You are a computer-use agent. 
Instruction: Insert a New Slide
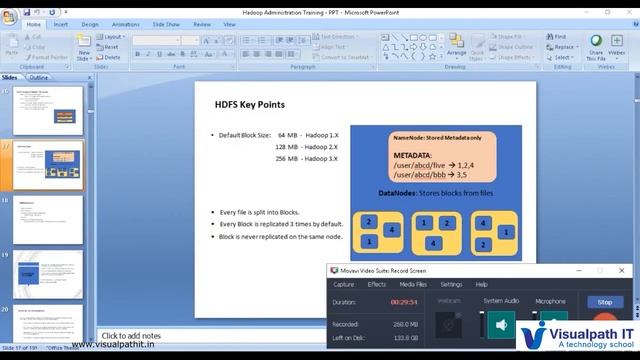tap(84, 47)
